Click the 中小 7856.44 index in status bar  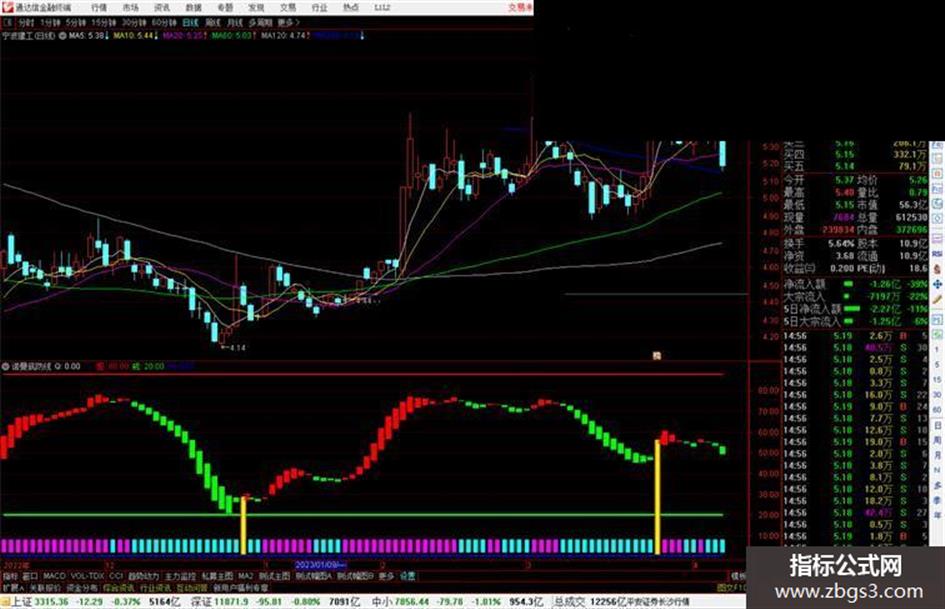pos(400,602)
